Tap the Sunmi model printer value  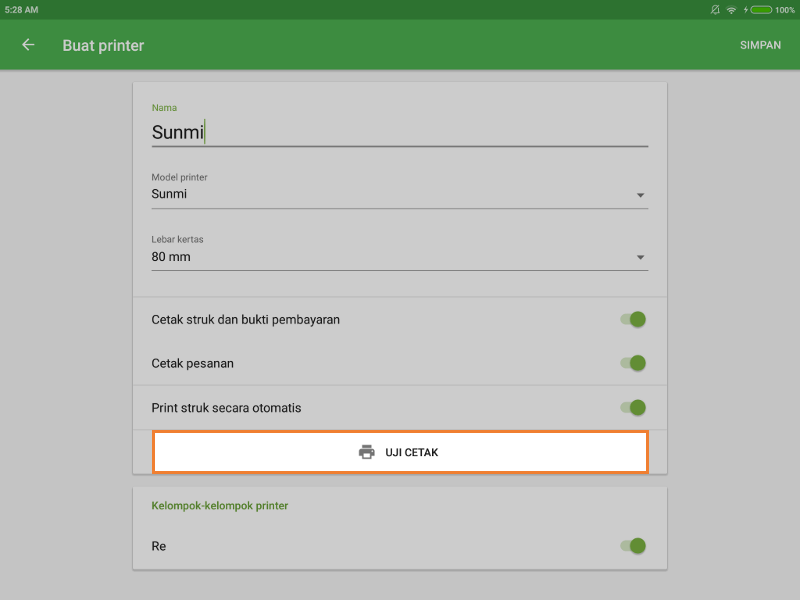tap(169, 194)
